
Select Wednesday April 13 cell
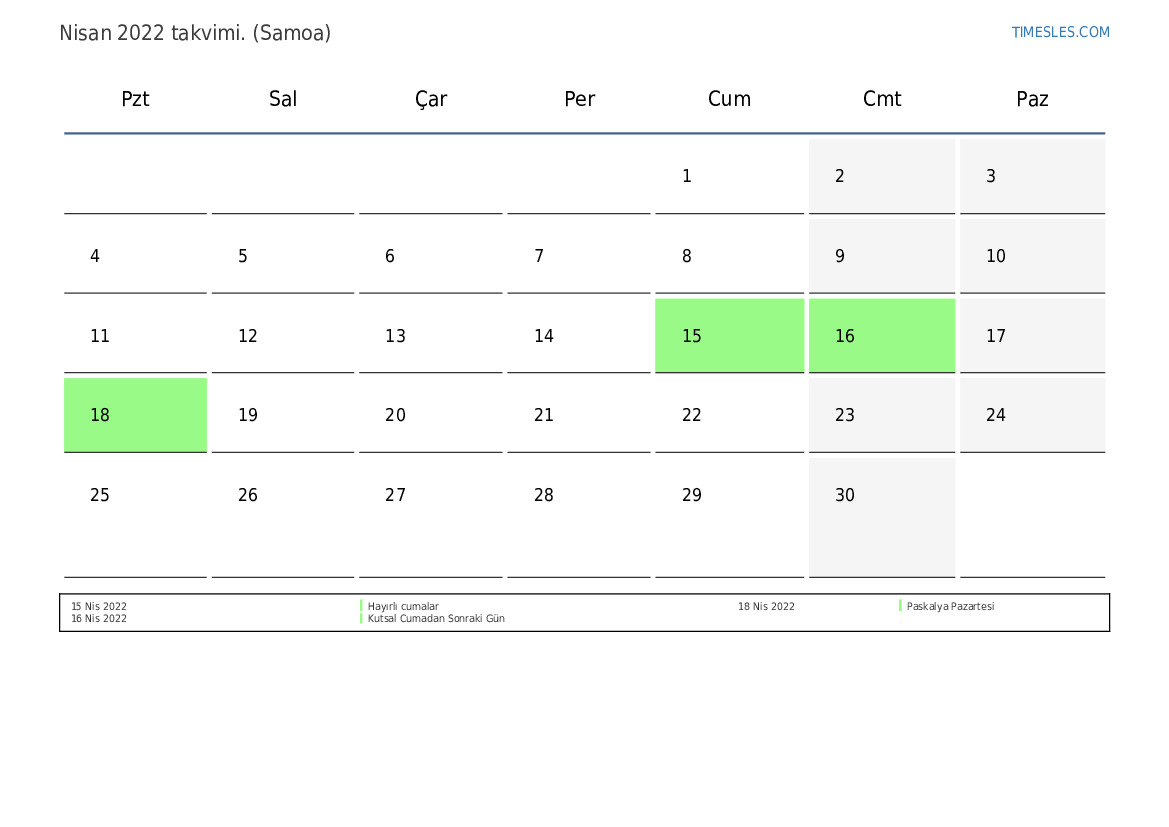(x=430, y=336)
